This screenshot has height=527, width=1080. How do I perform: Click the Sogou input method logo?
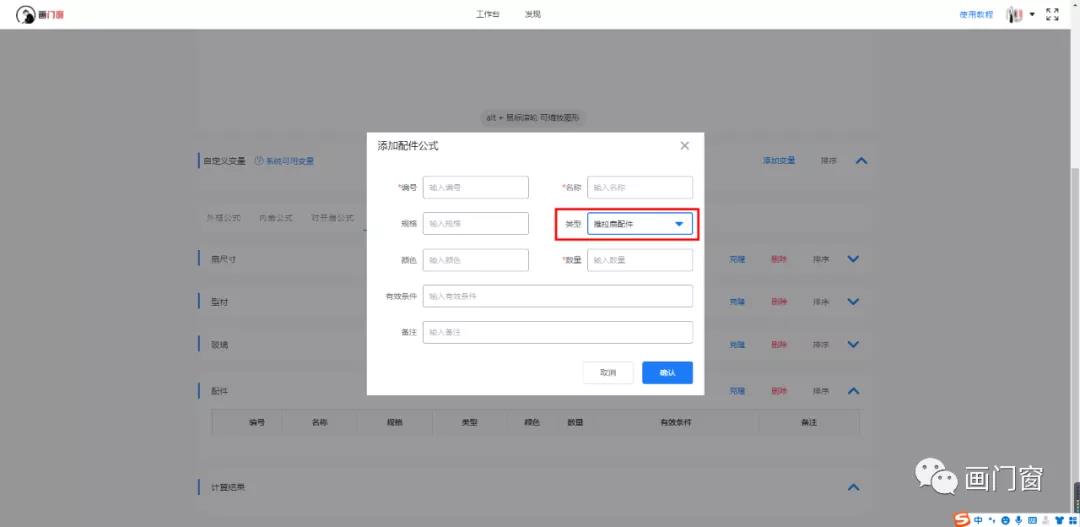[x=962, y=519]
